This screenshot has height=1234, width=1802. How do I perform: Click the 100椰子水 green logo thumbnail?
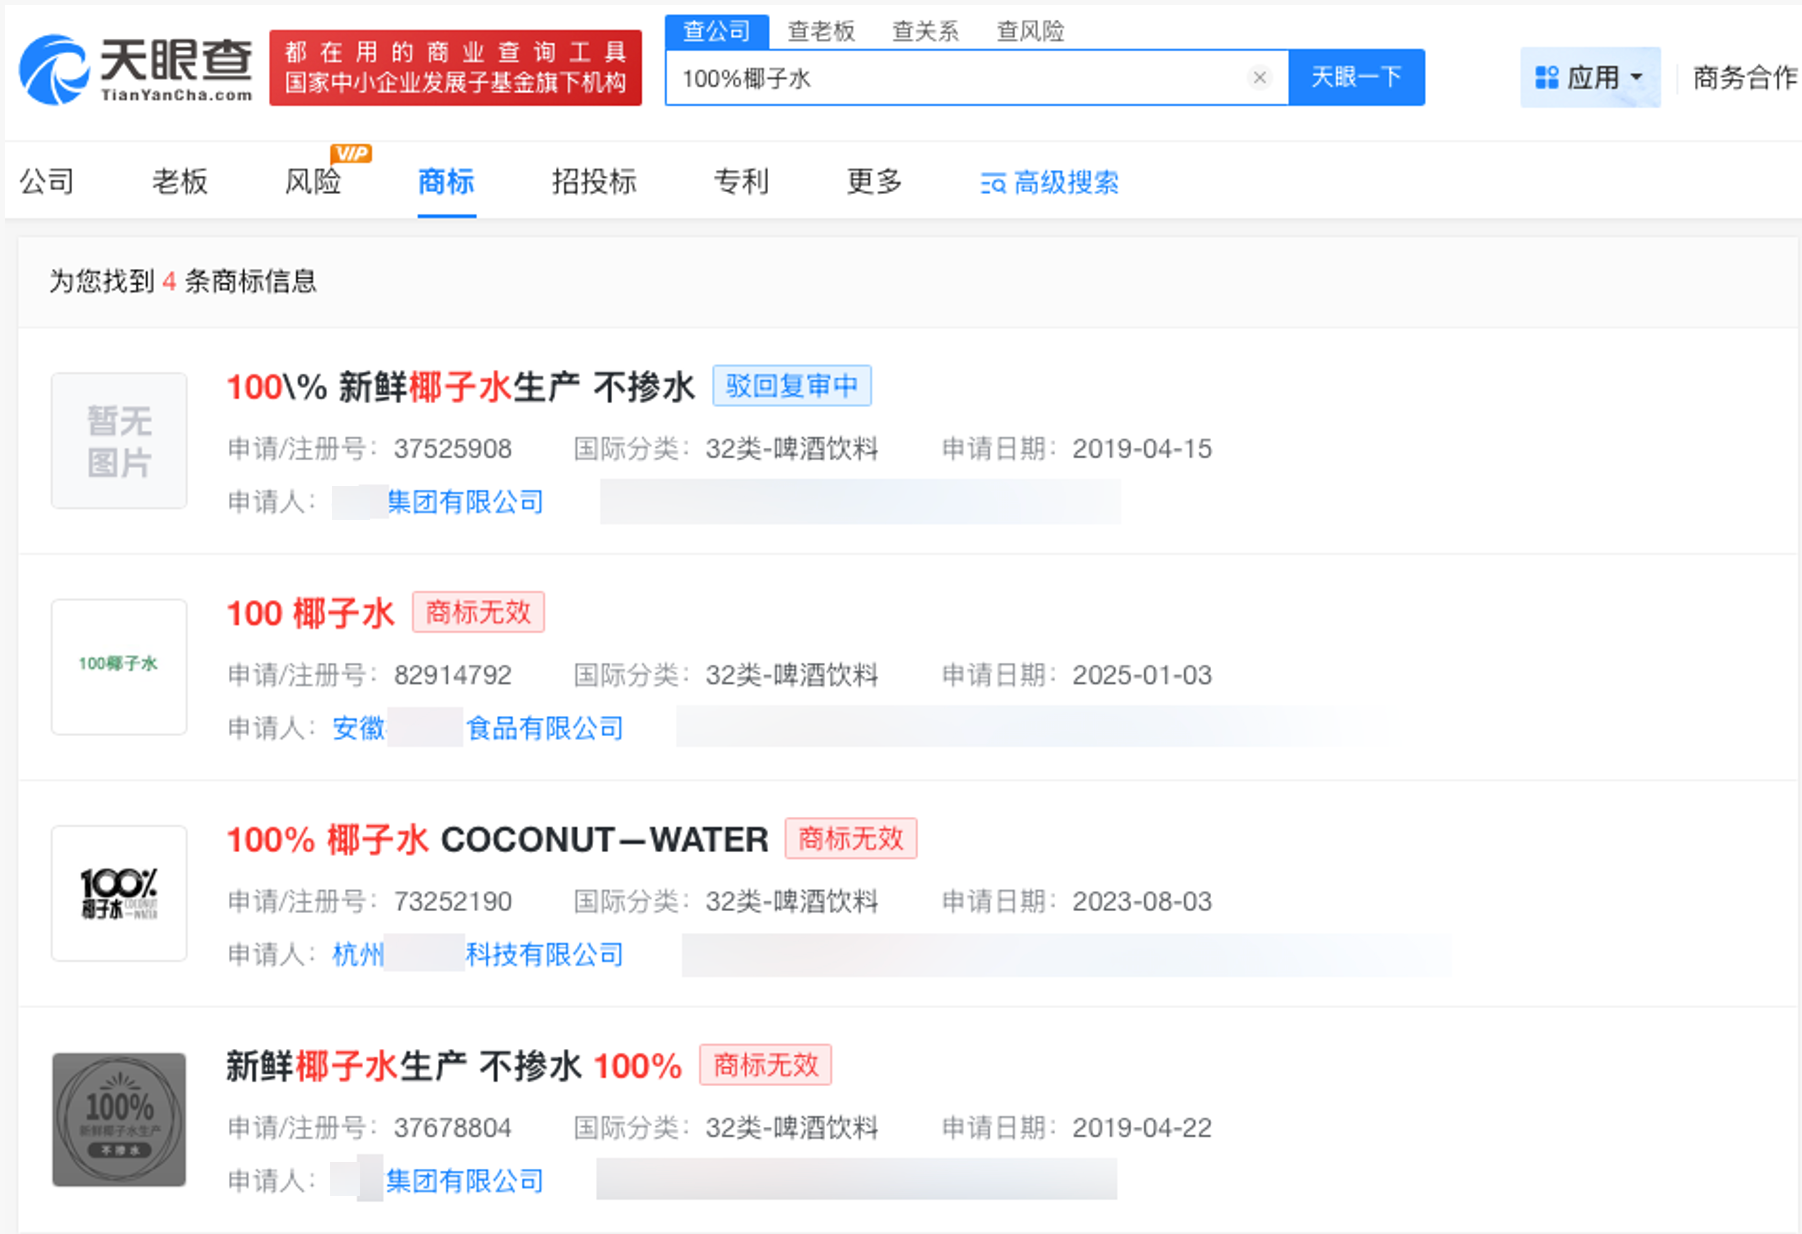pos(118,666)
